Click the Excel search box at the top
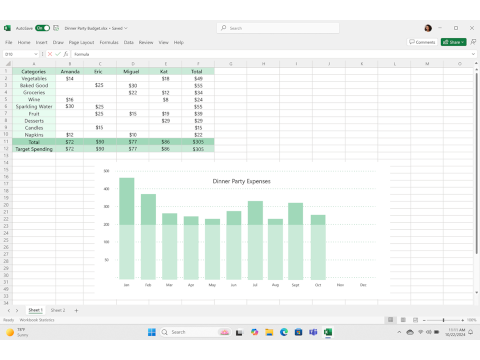480x360 pixels. pos(278,28)
